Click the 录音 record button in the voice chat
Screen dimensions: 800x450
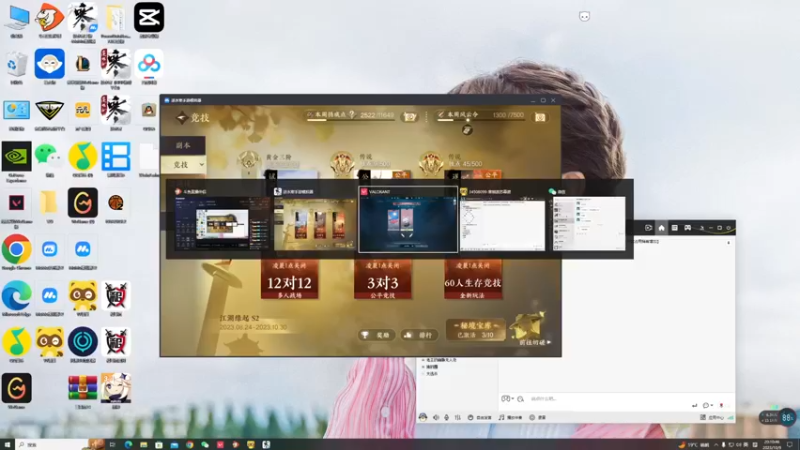coord(538,417)
